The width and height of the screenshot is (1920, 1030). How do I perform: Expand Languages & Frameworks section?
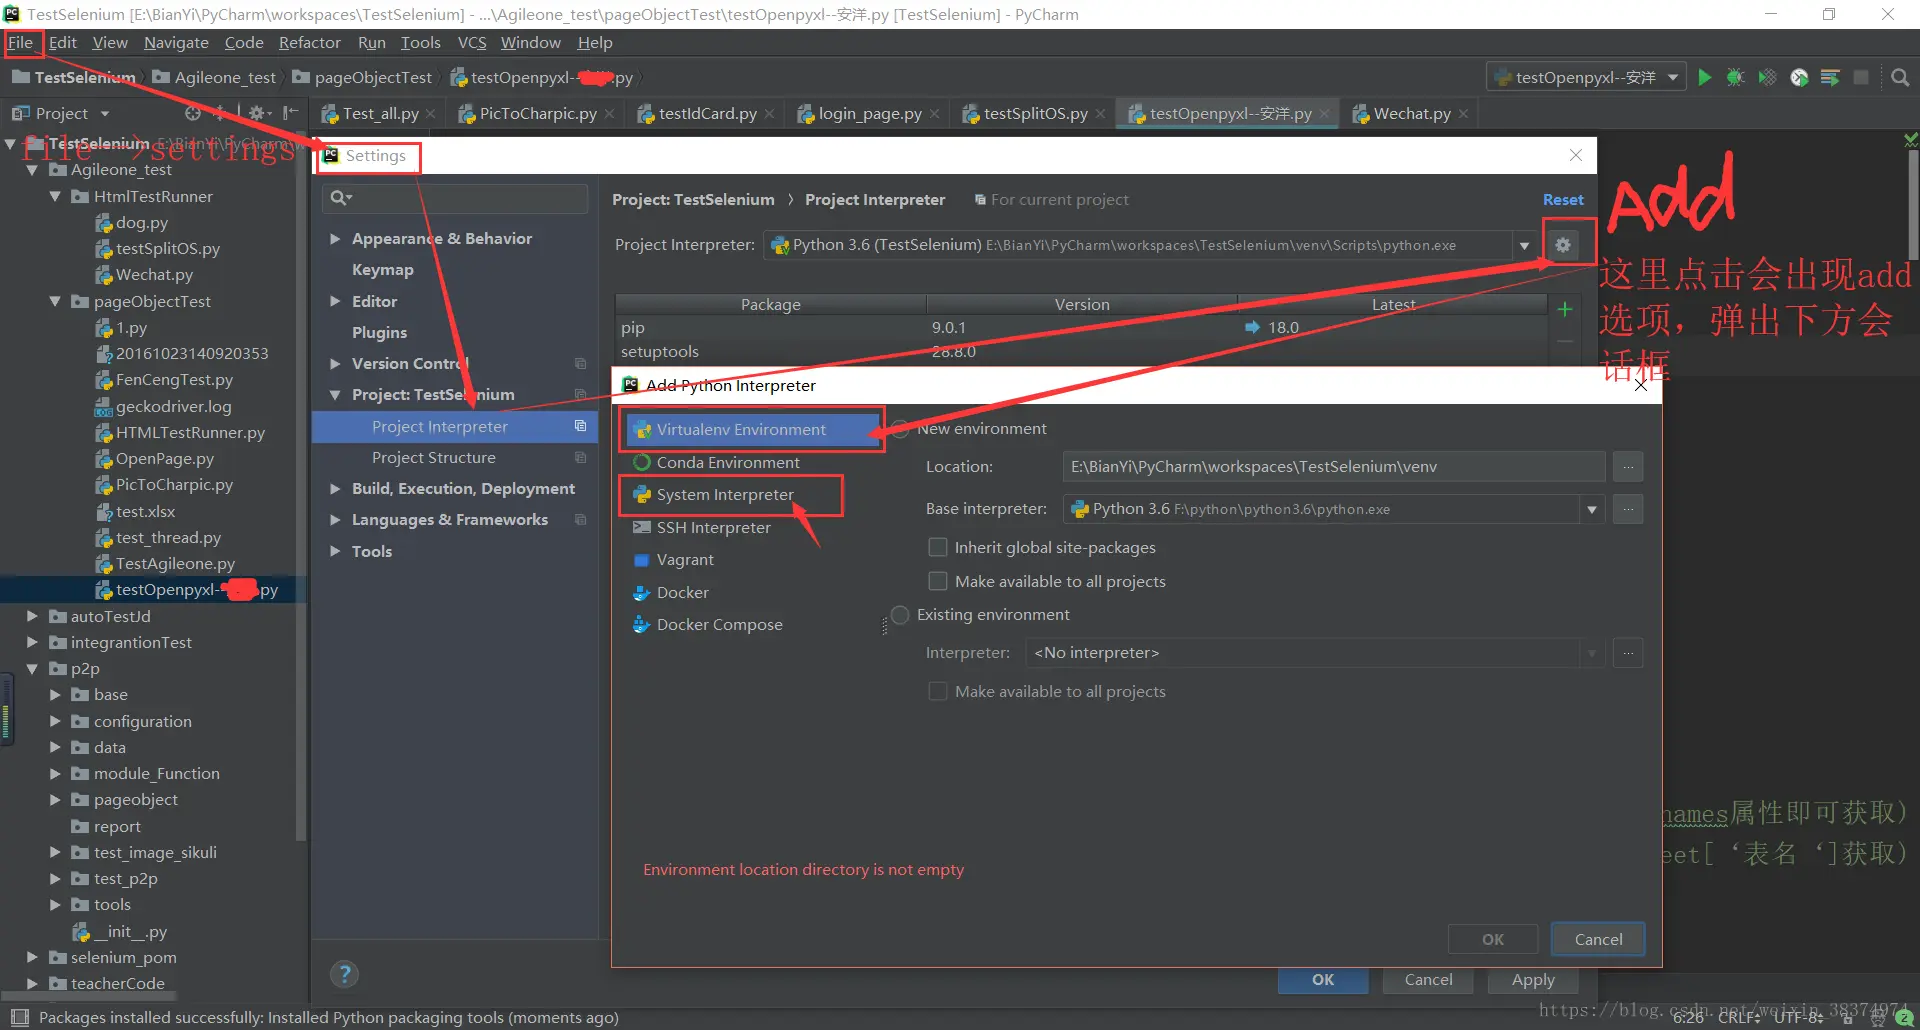click(335, 520)
